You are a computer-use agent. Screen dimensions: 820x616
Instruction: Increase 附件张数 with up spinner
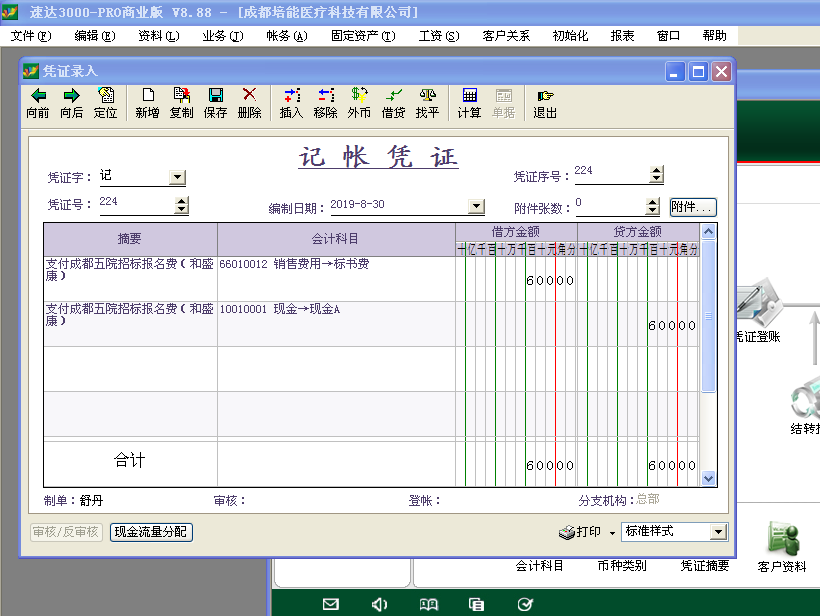tap(653, 202)
